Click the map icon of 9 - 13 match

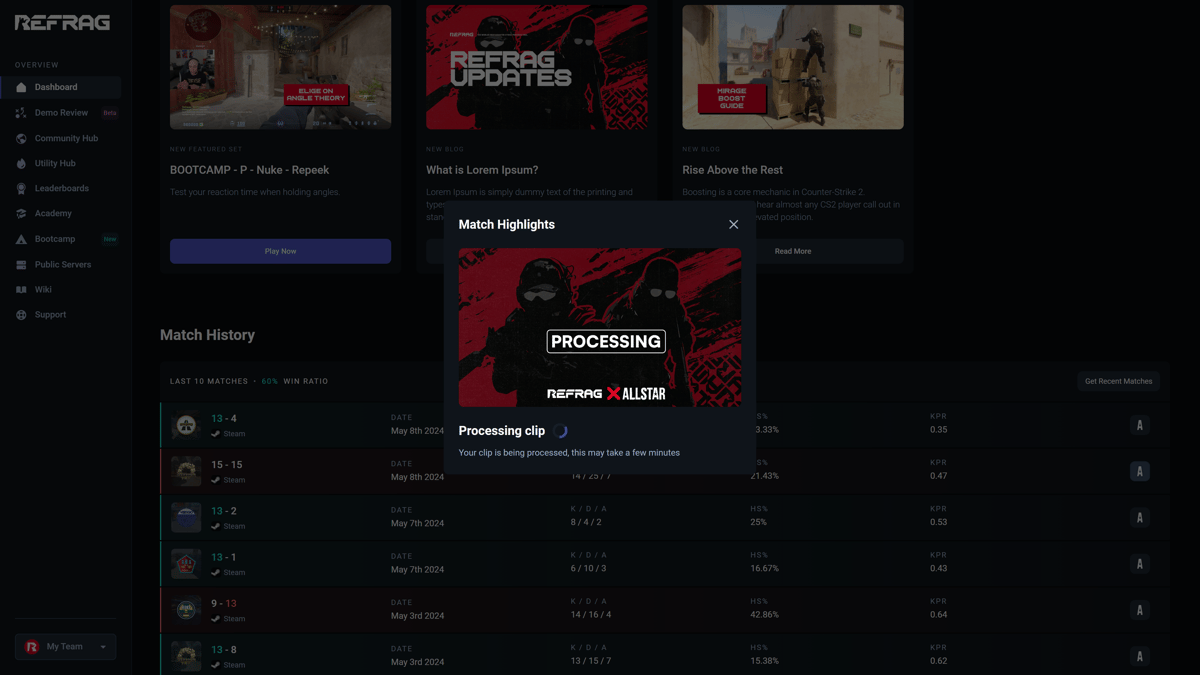point(186,610)
